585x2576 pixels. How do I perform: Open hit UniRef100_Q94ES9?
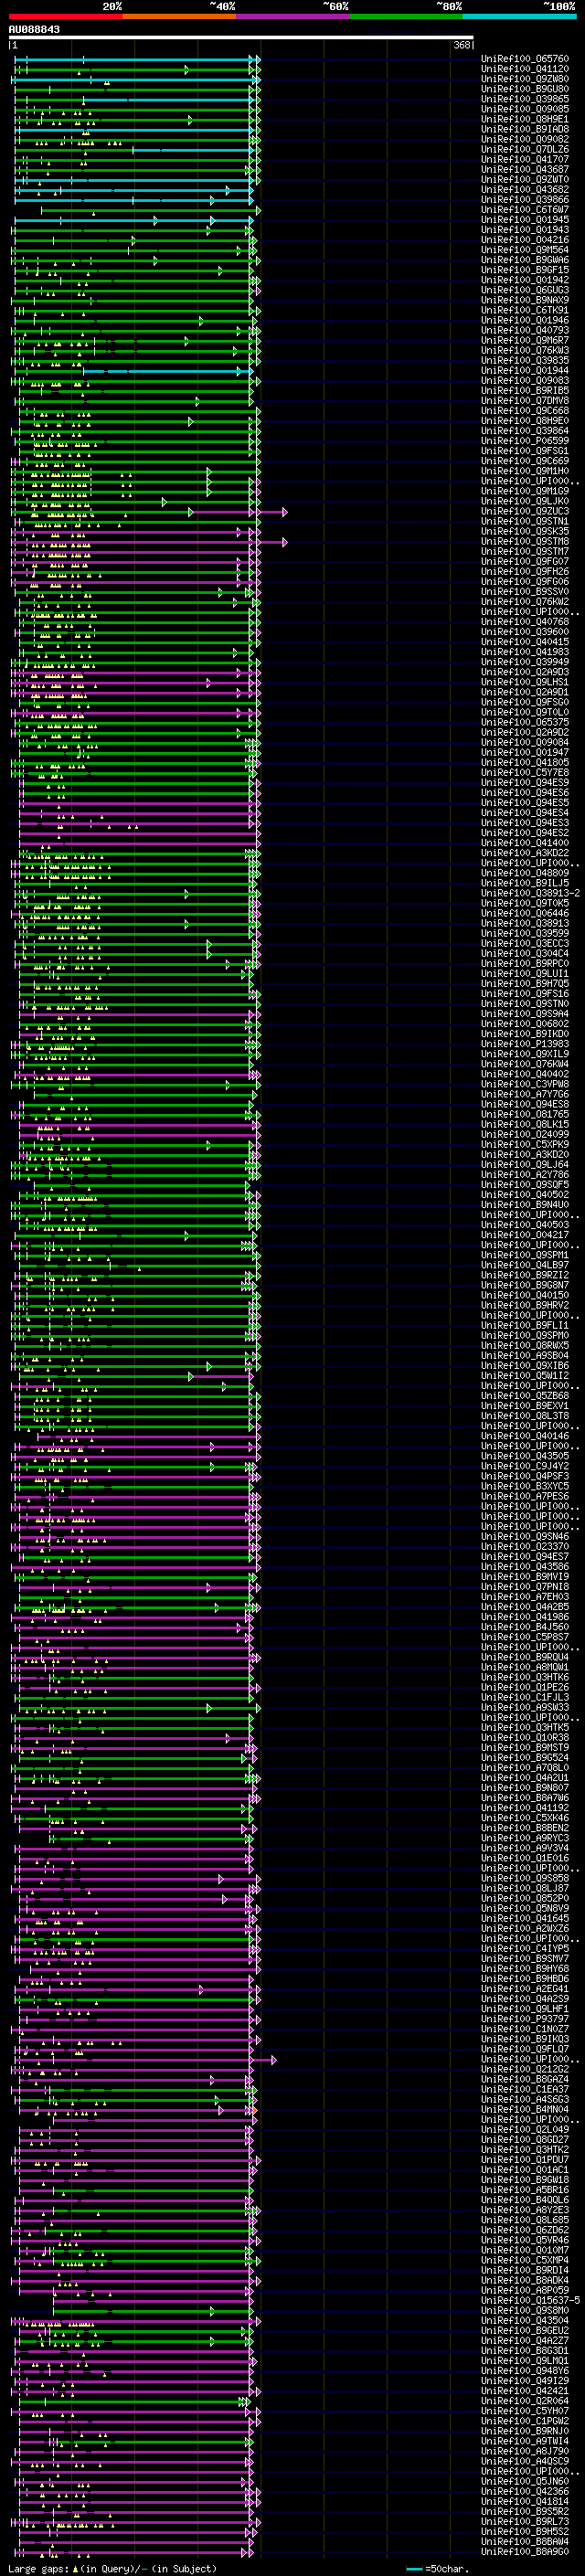525,783
